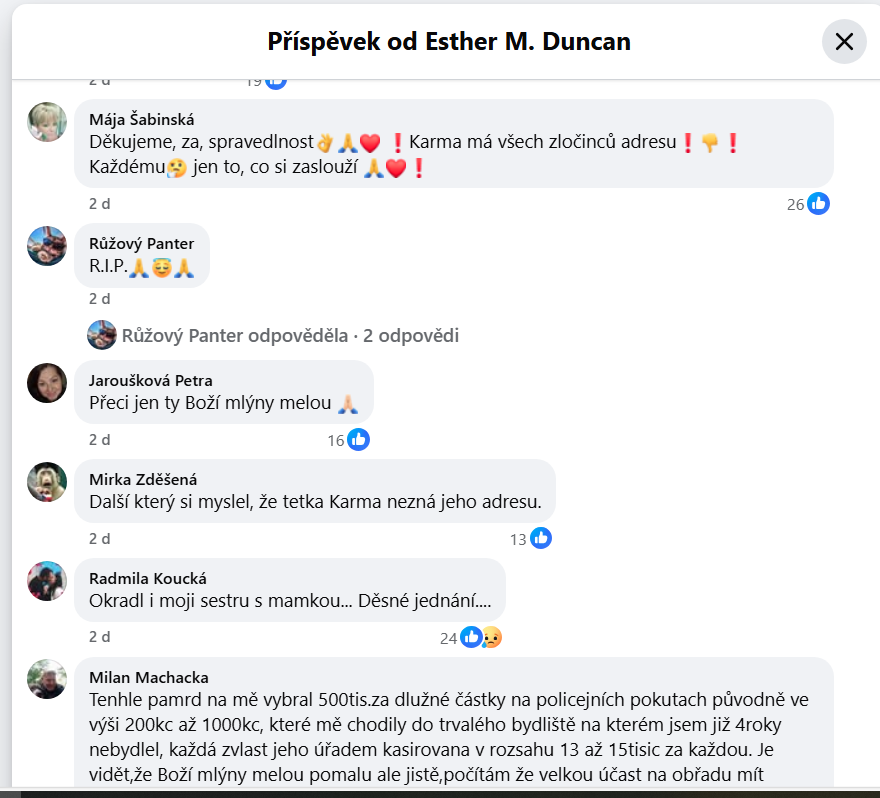Close the Esther M. Duncan post dialog
880x798 pixels.
pos(844,42)
